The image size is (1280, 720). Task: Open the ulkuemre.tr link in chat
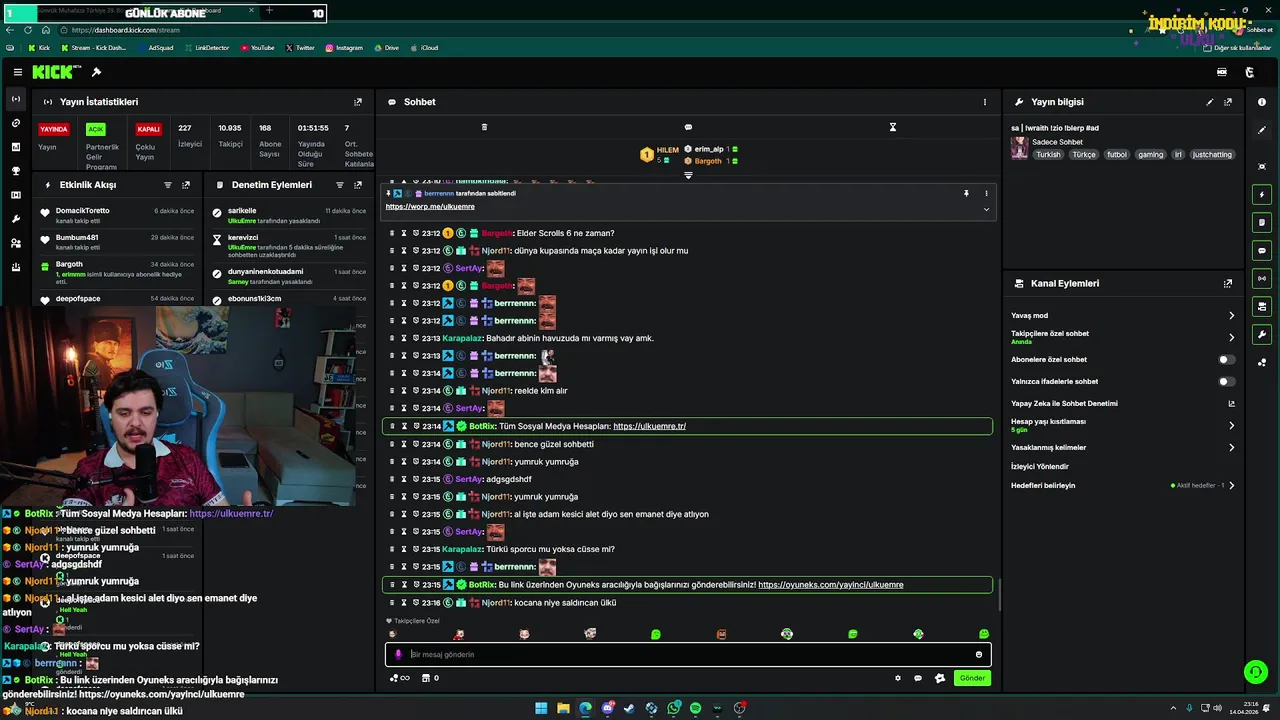(649, 426)
